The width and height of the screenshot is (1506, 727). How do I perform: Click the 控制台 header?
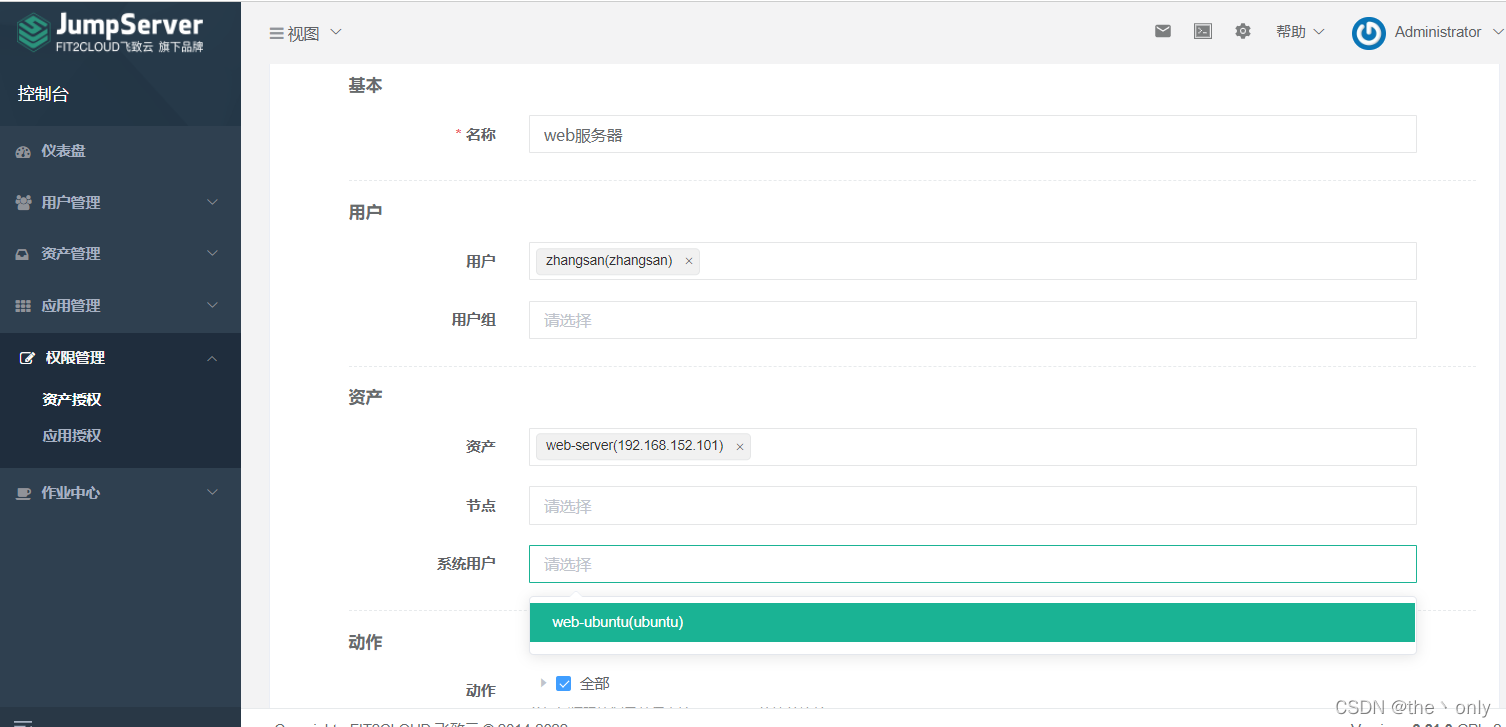pos(43,94)
